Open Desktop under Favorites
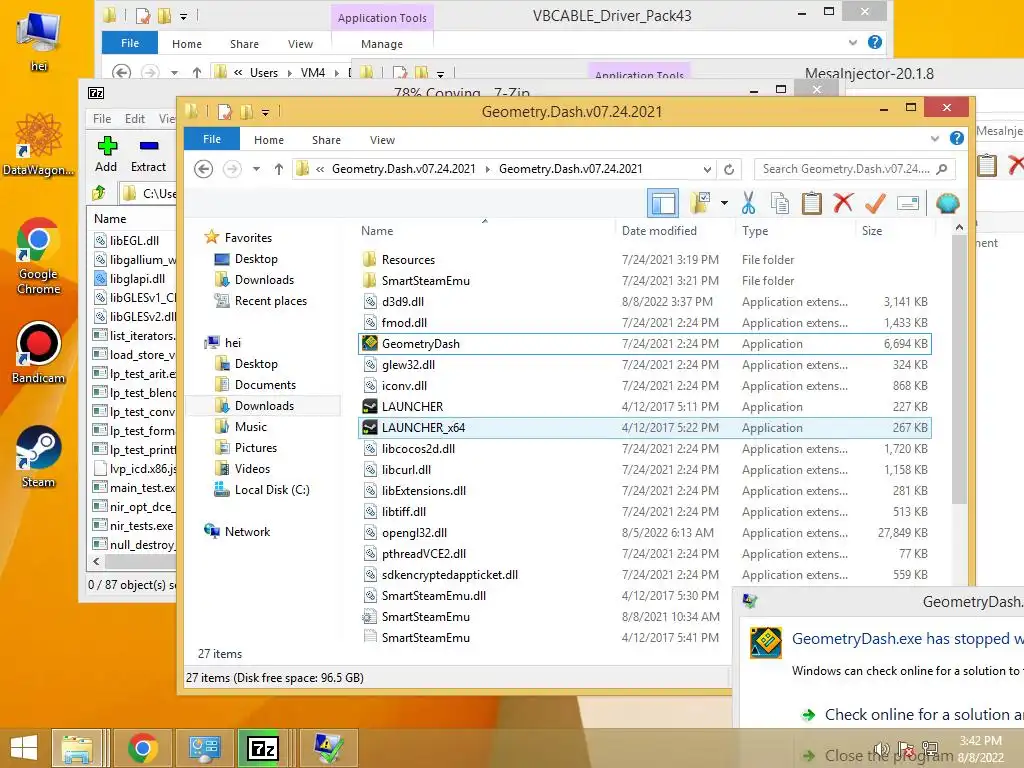The image size is (1024, 768). [x=256, y=259]
